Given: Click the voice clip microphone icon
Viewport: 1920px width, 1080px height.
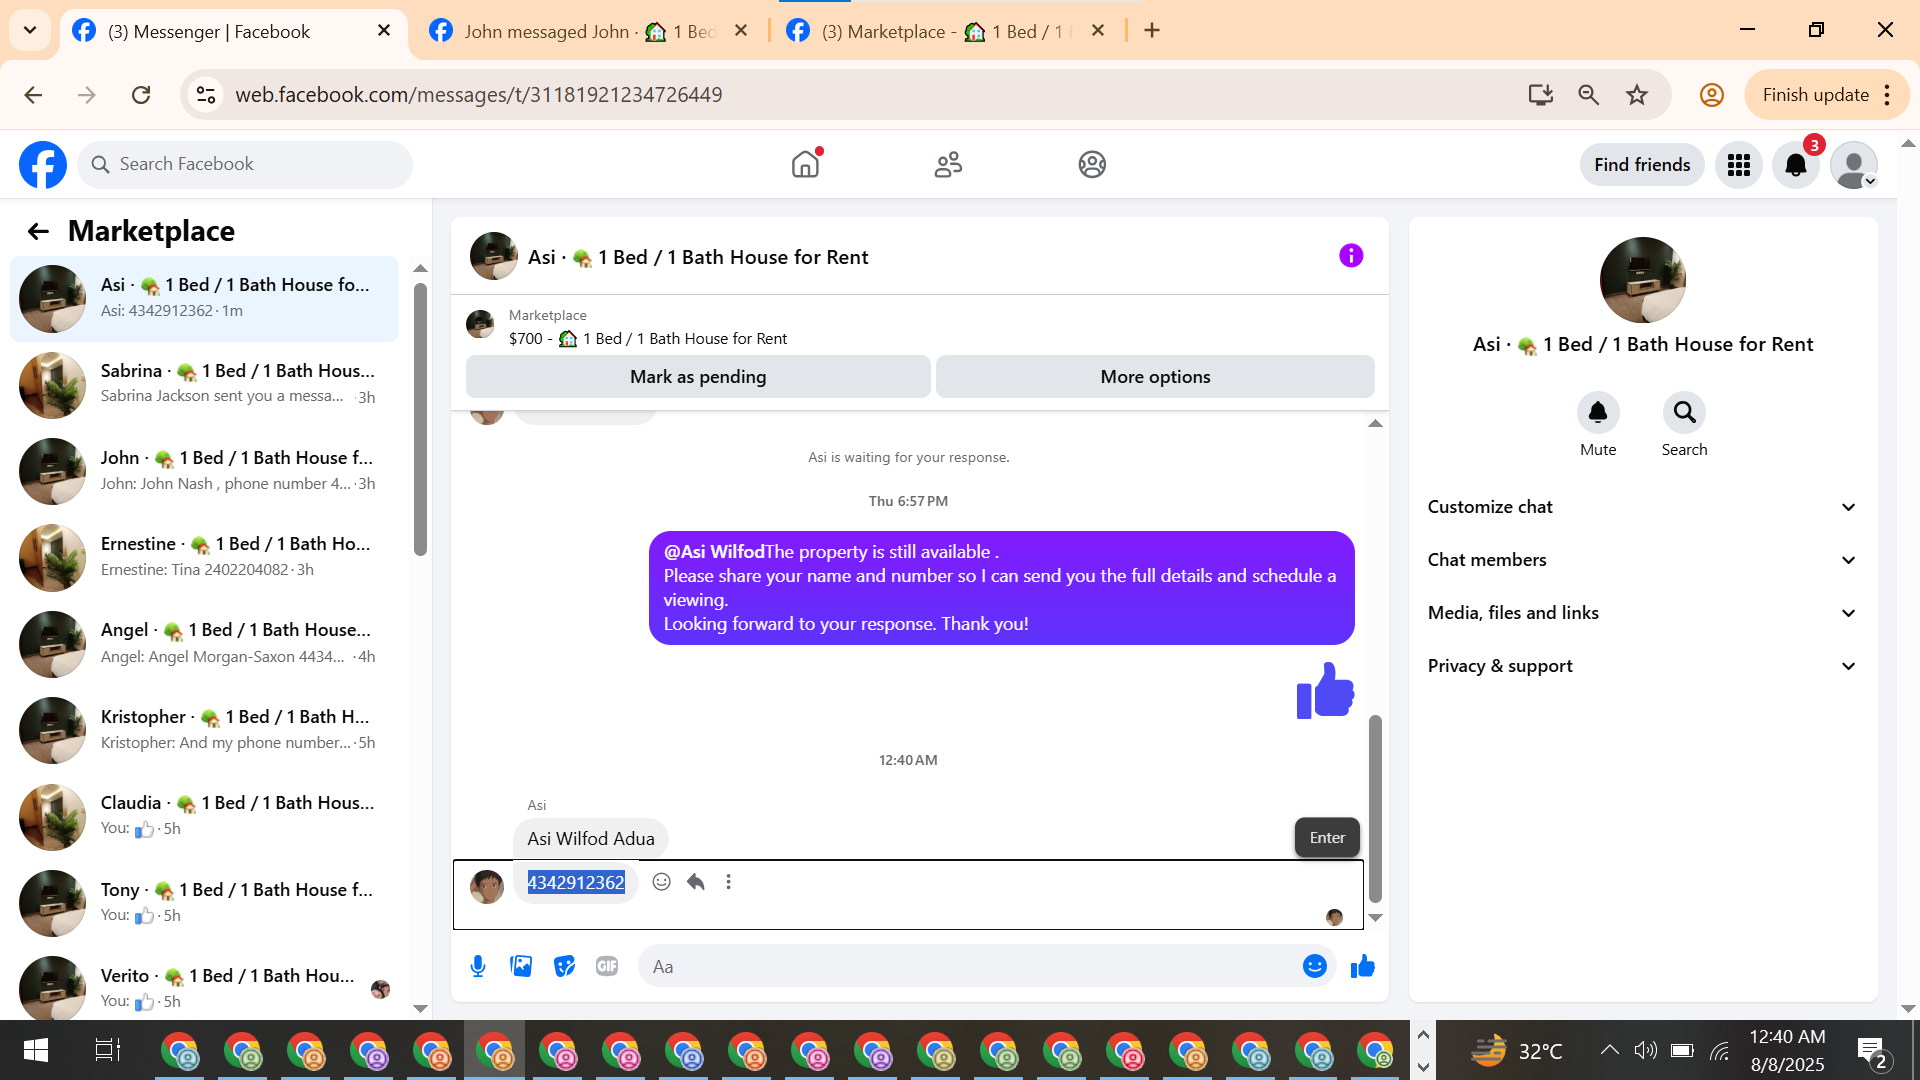Looking at the screenshot, I should pos(478,966).
